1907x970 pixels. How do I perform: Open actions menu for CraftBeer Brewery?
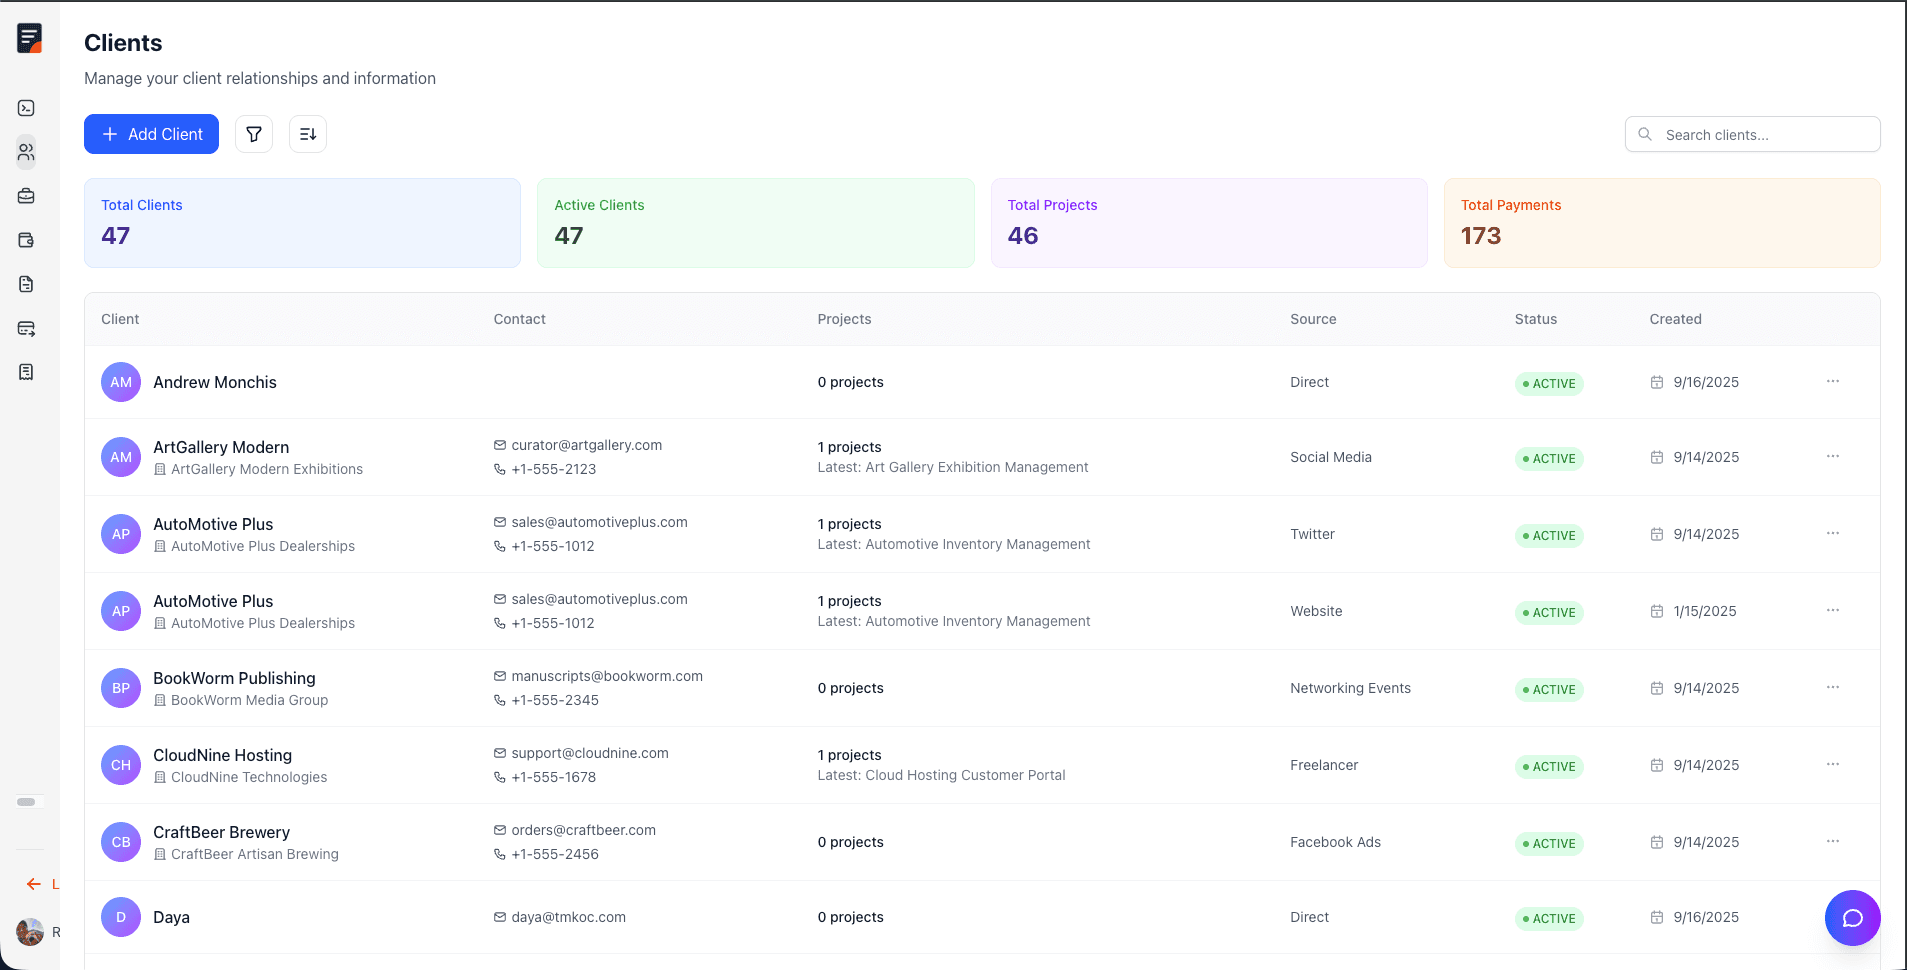tap(1832, 841)
